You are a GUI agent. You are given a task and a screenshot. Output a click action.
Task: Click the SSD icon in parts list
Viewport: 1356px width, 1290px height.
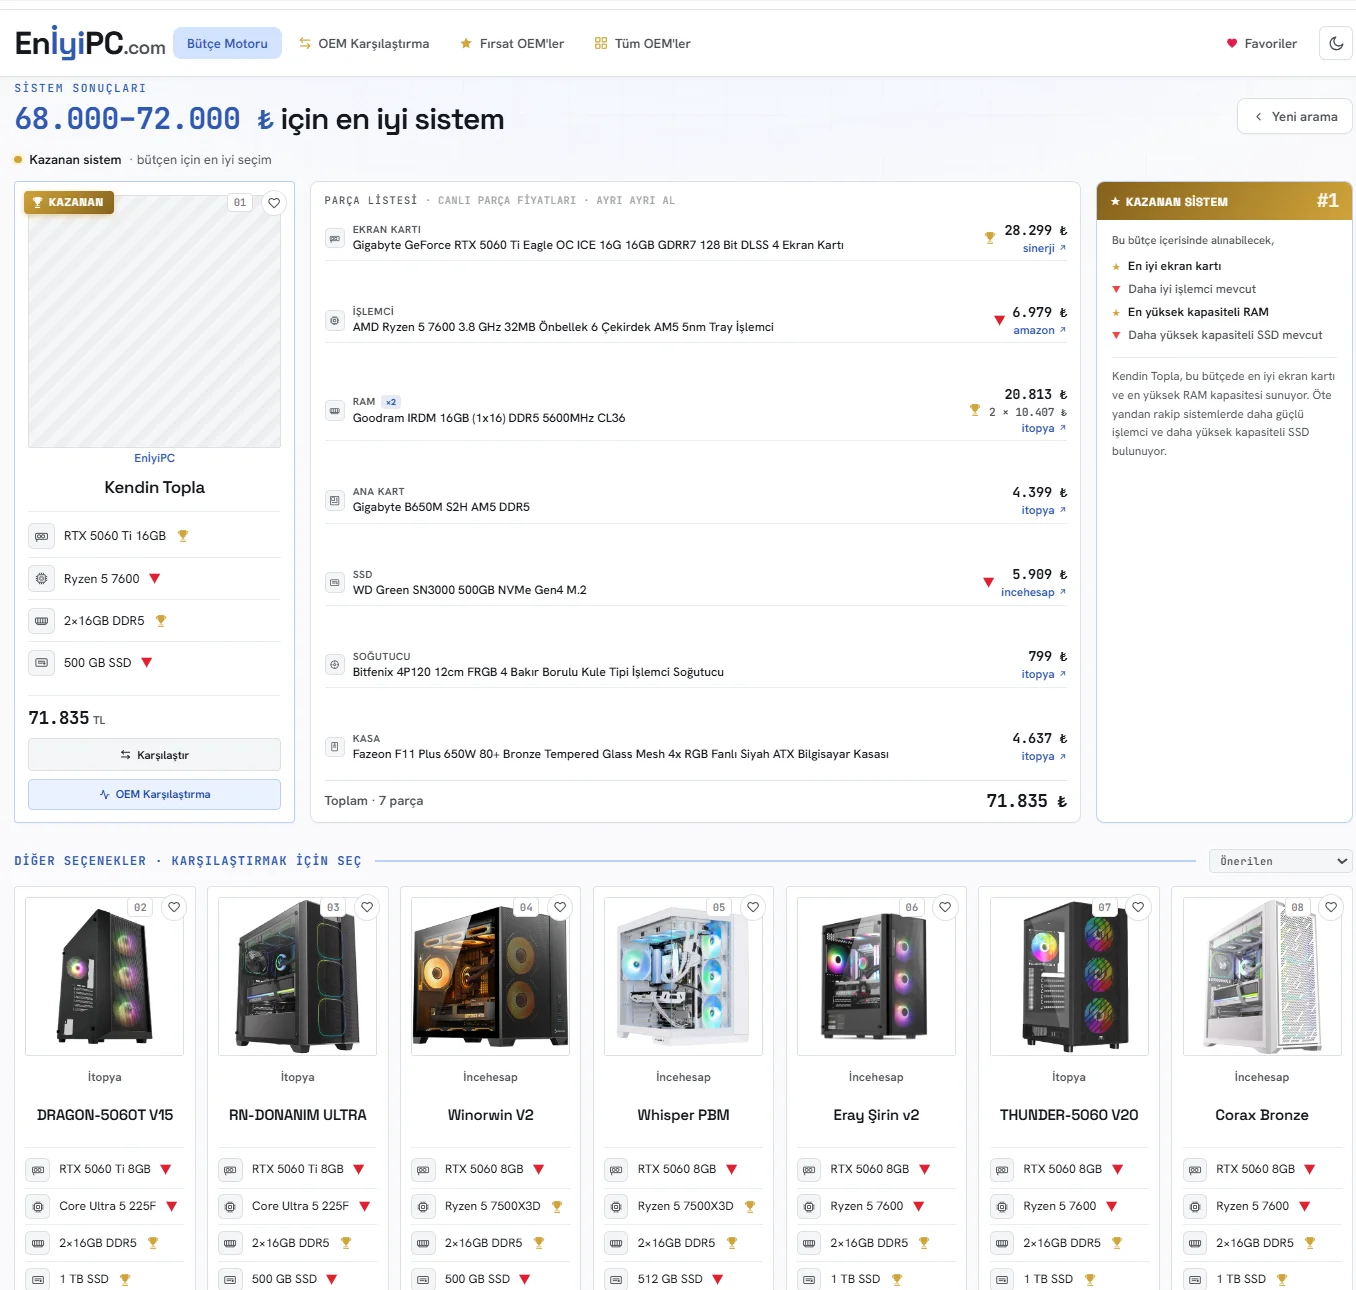tap(334, 582)
